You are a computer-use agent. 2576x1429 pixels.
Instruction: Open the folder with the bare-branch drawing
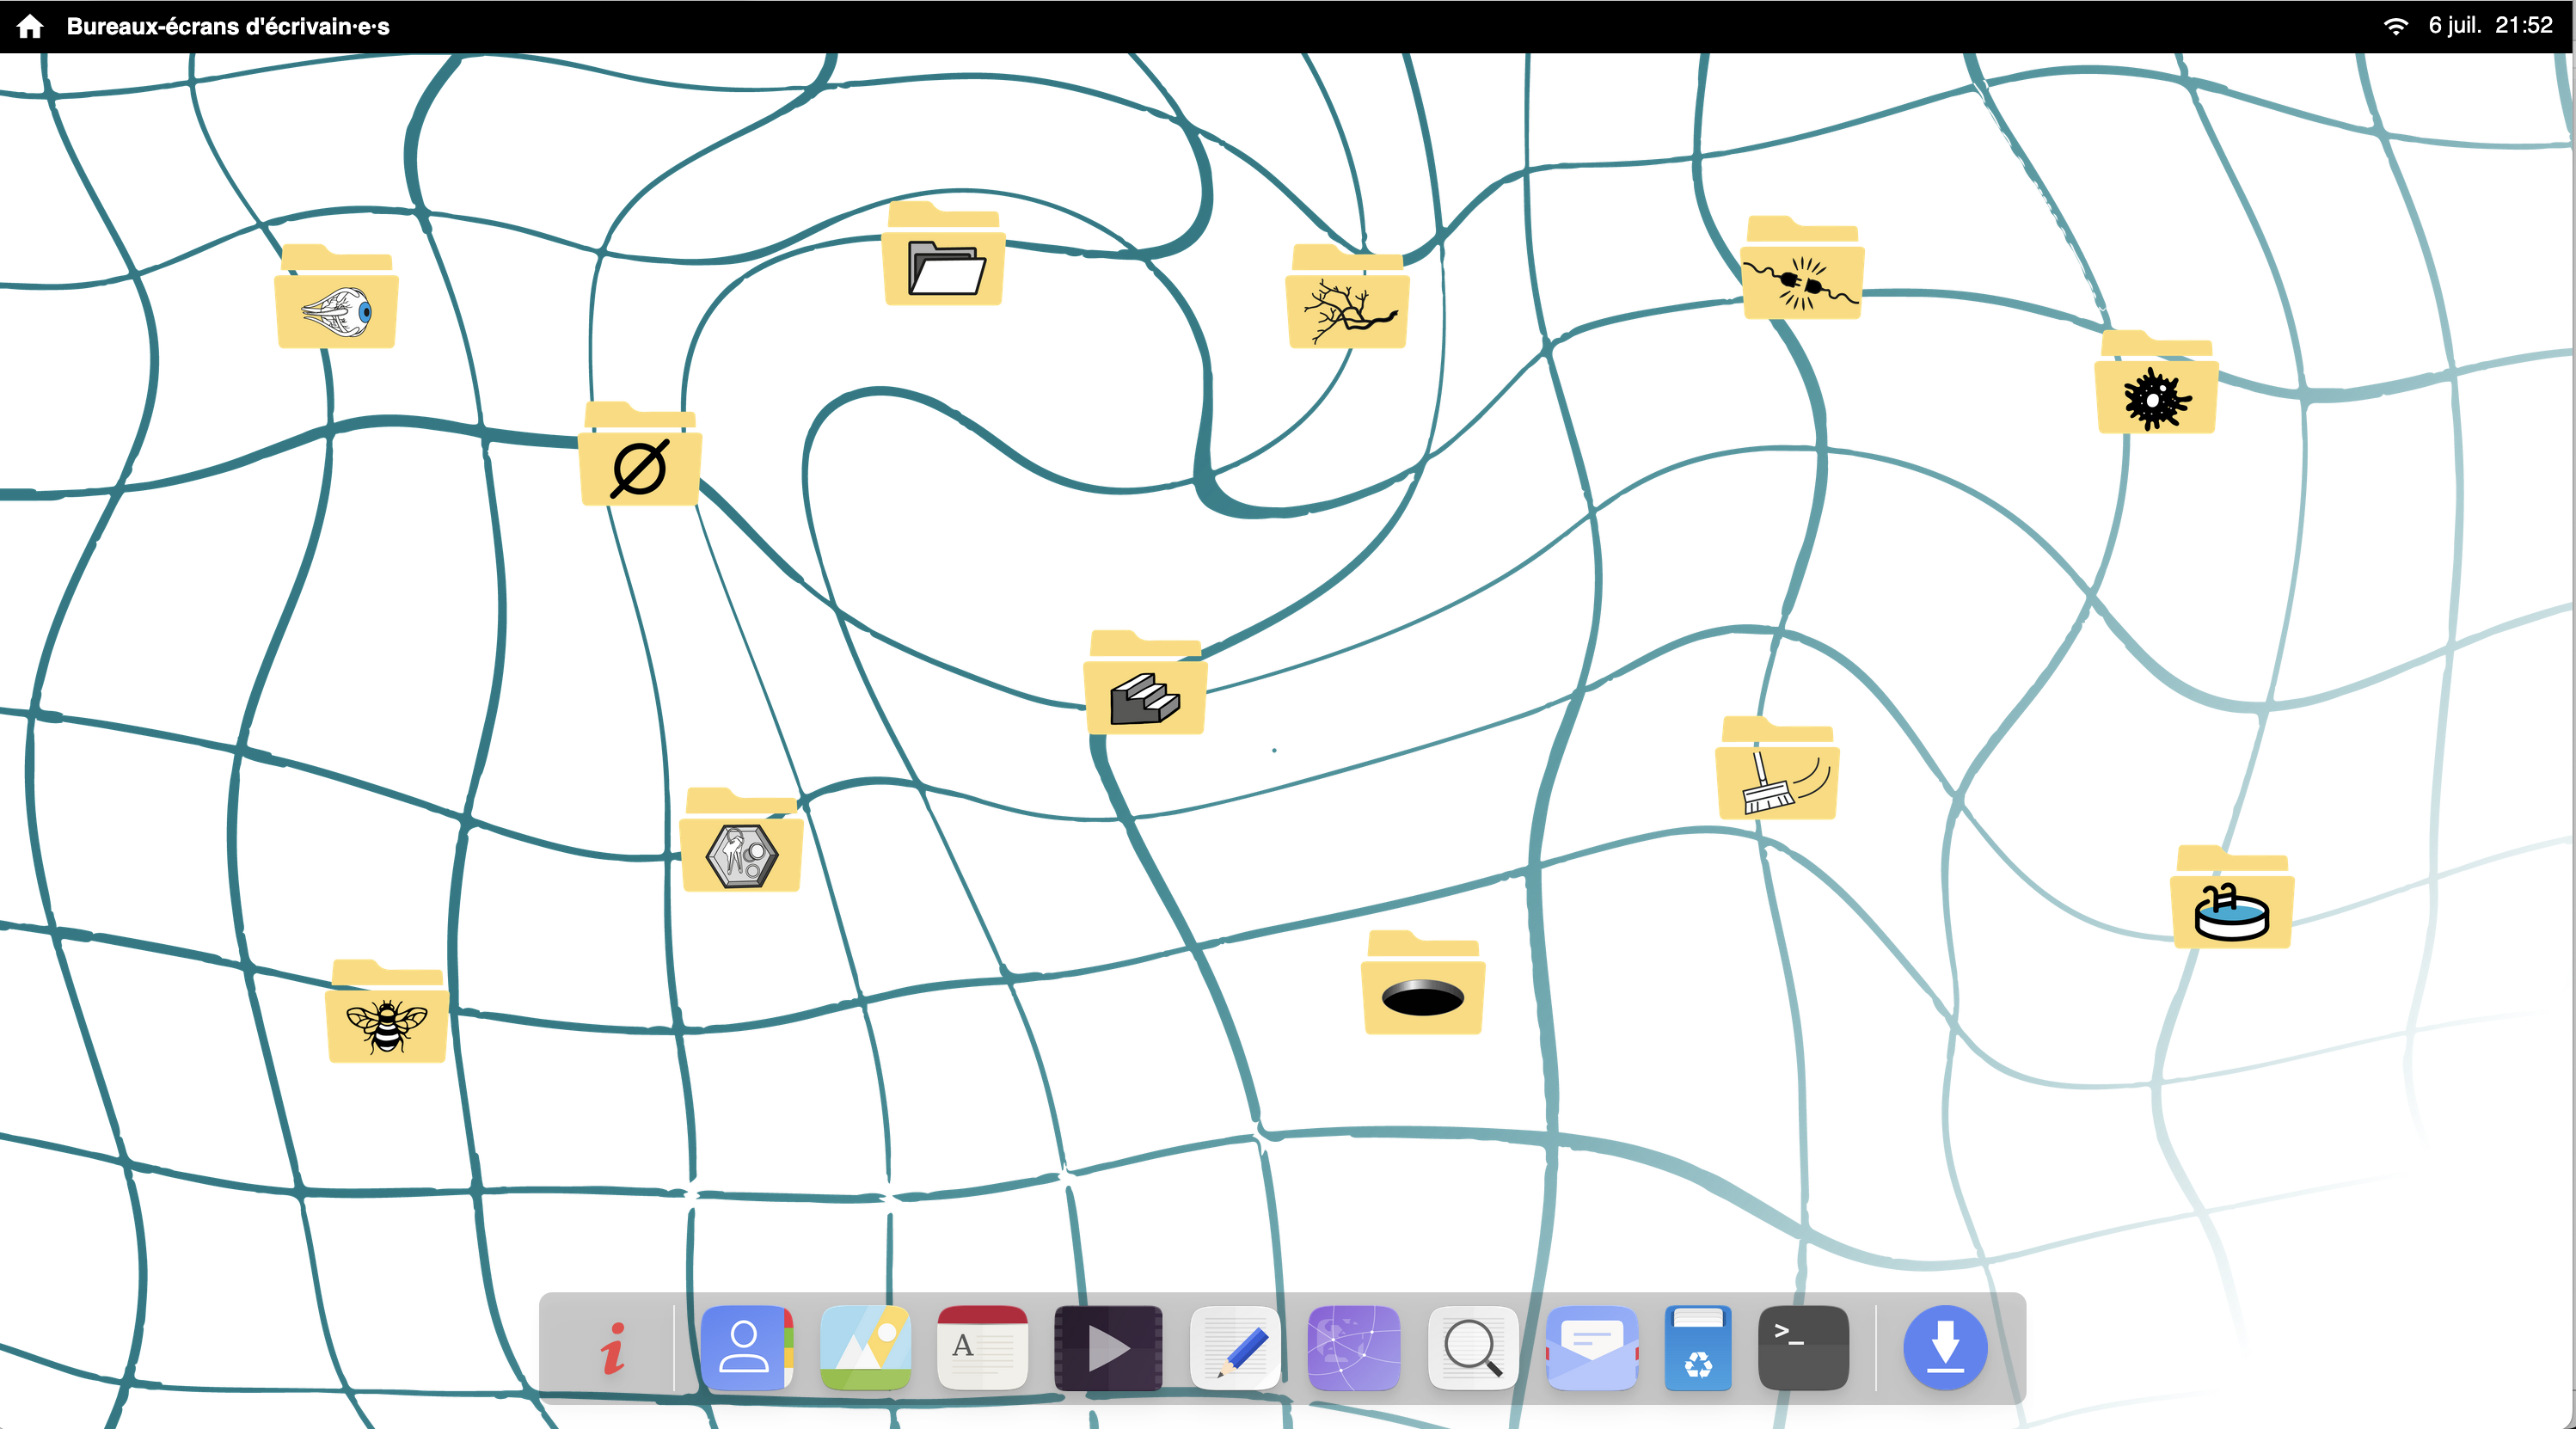coord(1348,300)
